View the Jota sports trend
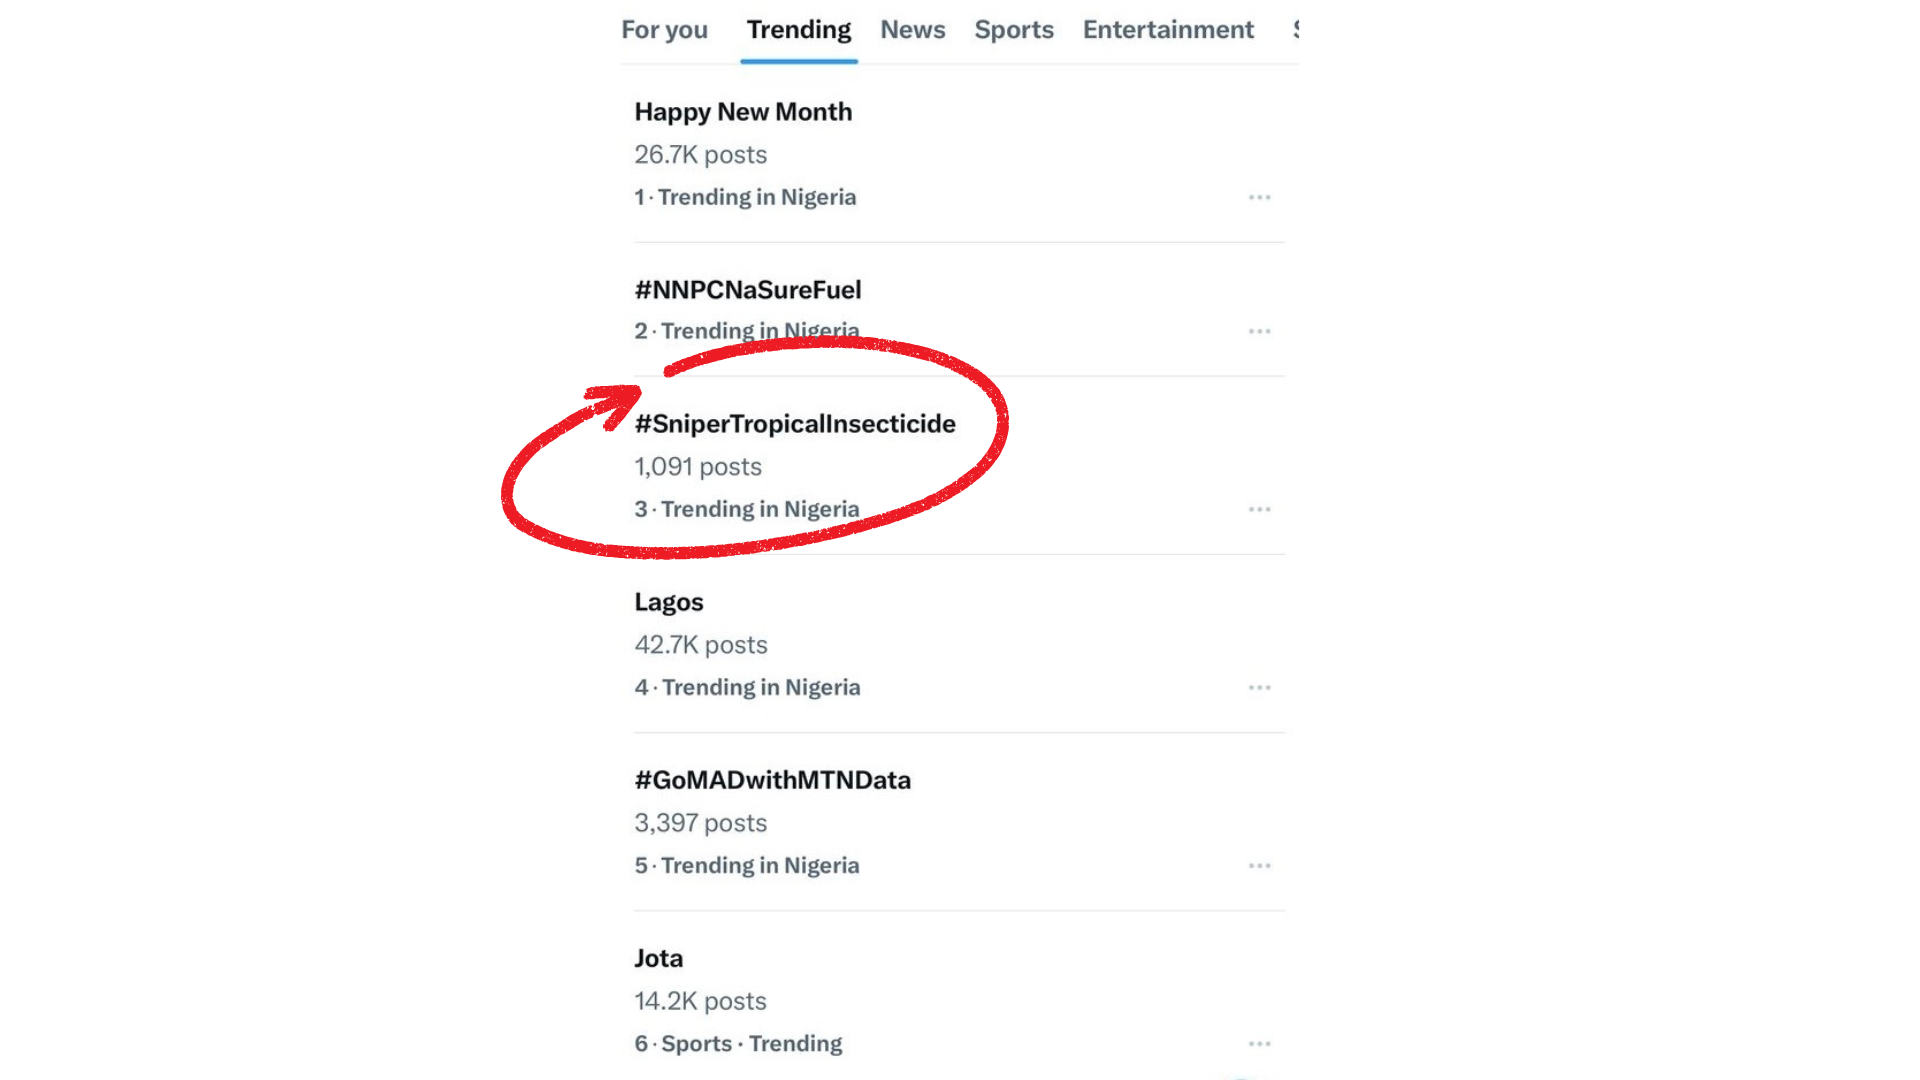Viewport: 1920px width, 1080px height. (x=659, y=958)
